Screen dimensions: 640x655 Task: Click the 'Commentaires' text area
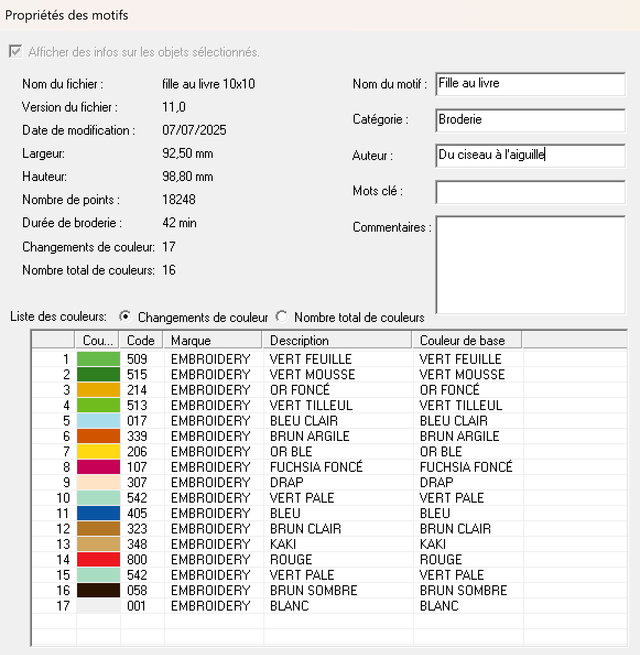pyautogui.click(x=530, y=264)
